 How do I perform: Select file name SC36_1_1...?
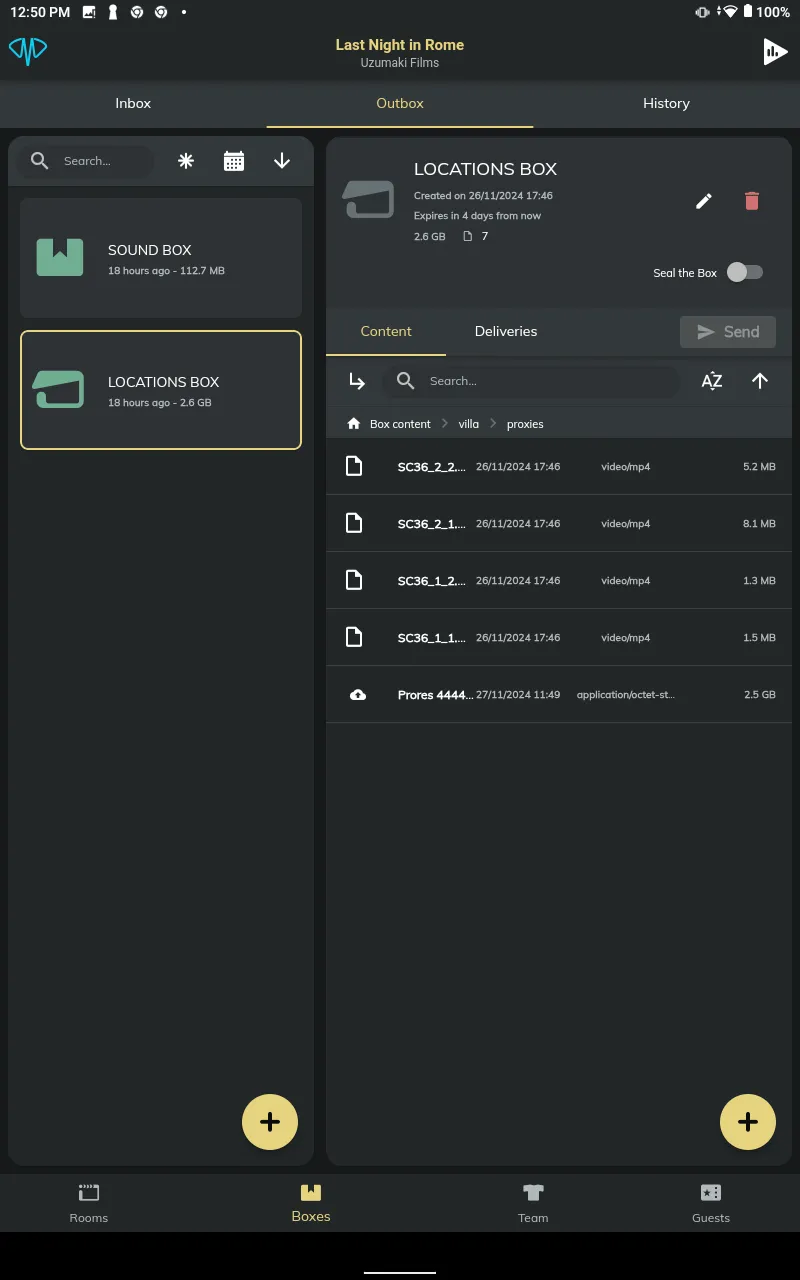click(x=432, y=637)
